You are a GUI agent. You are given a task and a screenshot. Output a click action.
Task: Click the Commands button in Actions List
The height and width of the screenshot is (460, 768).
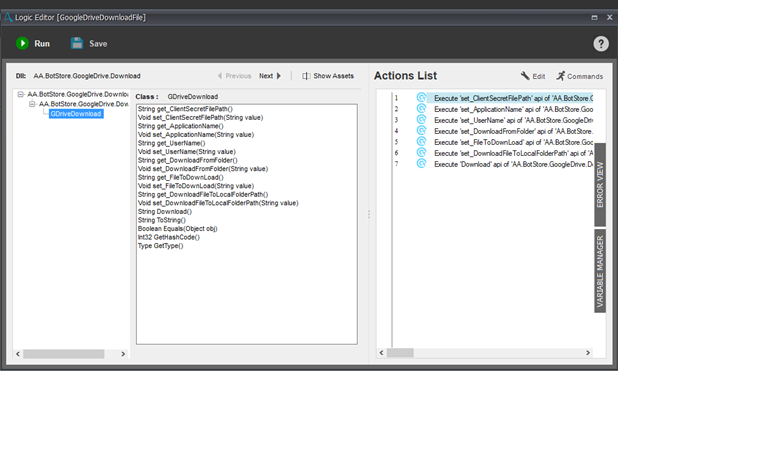(x=579, y=76)
